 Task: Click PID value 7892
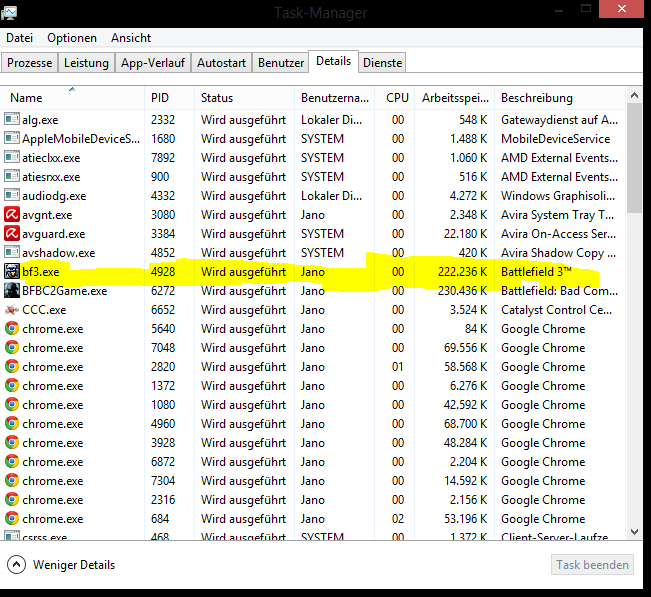click(x=163, y=158)
